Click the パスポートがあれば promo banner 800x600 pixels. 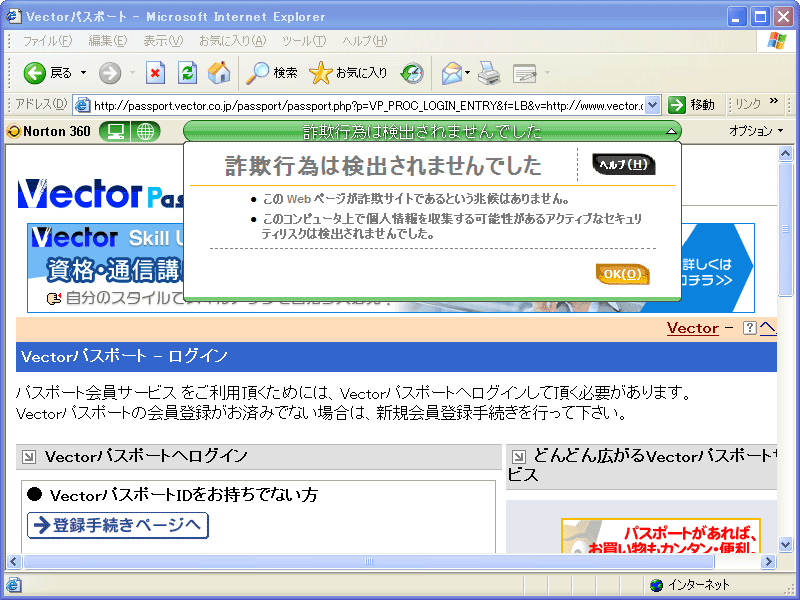(661, 536)
